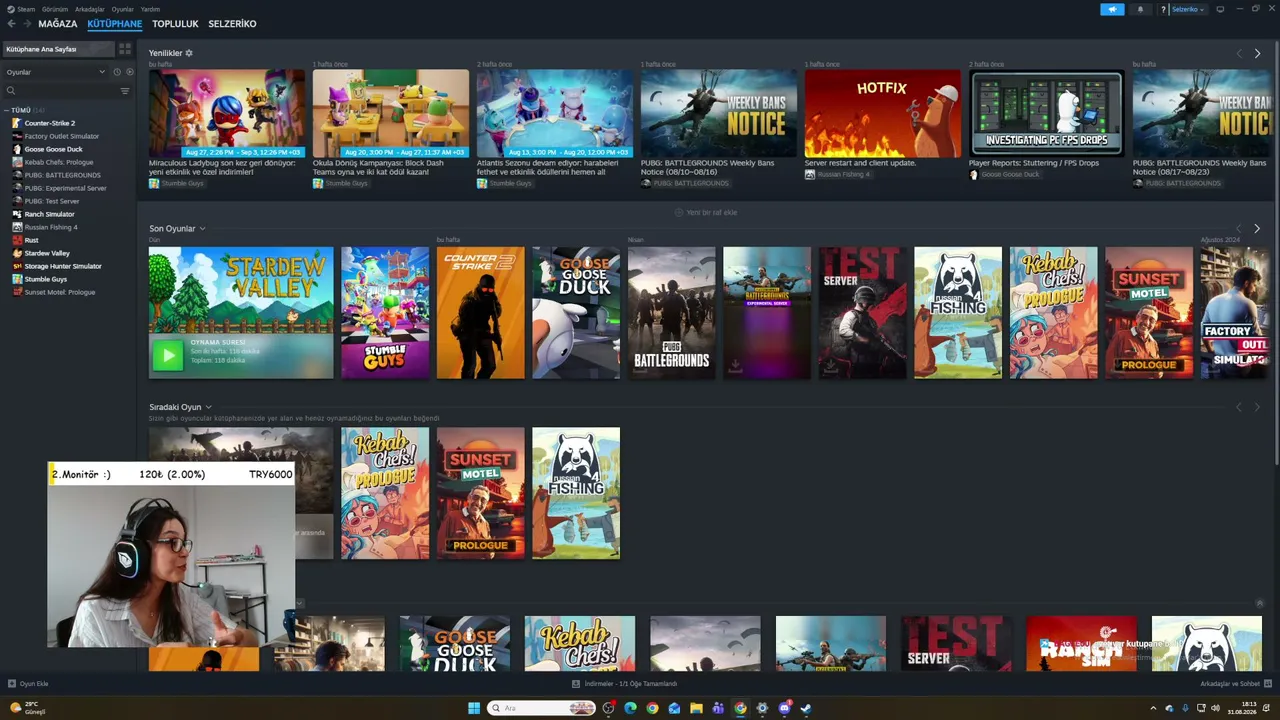Image resolution: width=1280 pixels, height=720 pixels.
Task: Click Microsoft Edge icon in the taskbar
Action: [x=630, y=708]
